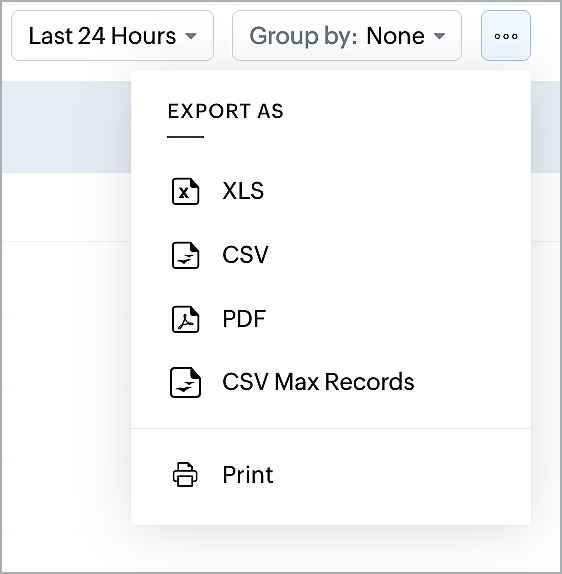Click the EXPORT AS section heading
562x574 pixels.
click(x=226, y=111)
